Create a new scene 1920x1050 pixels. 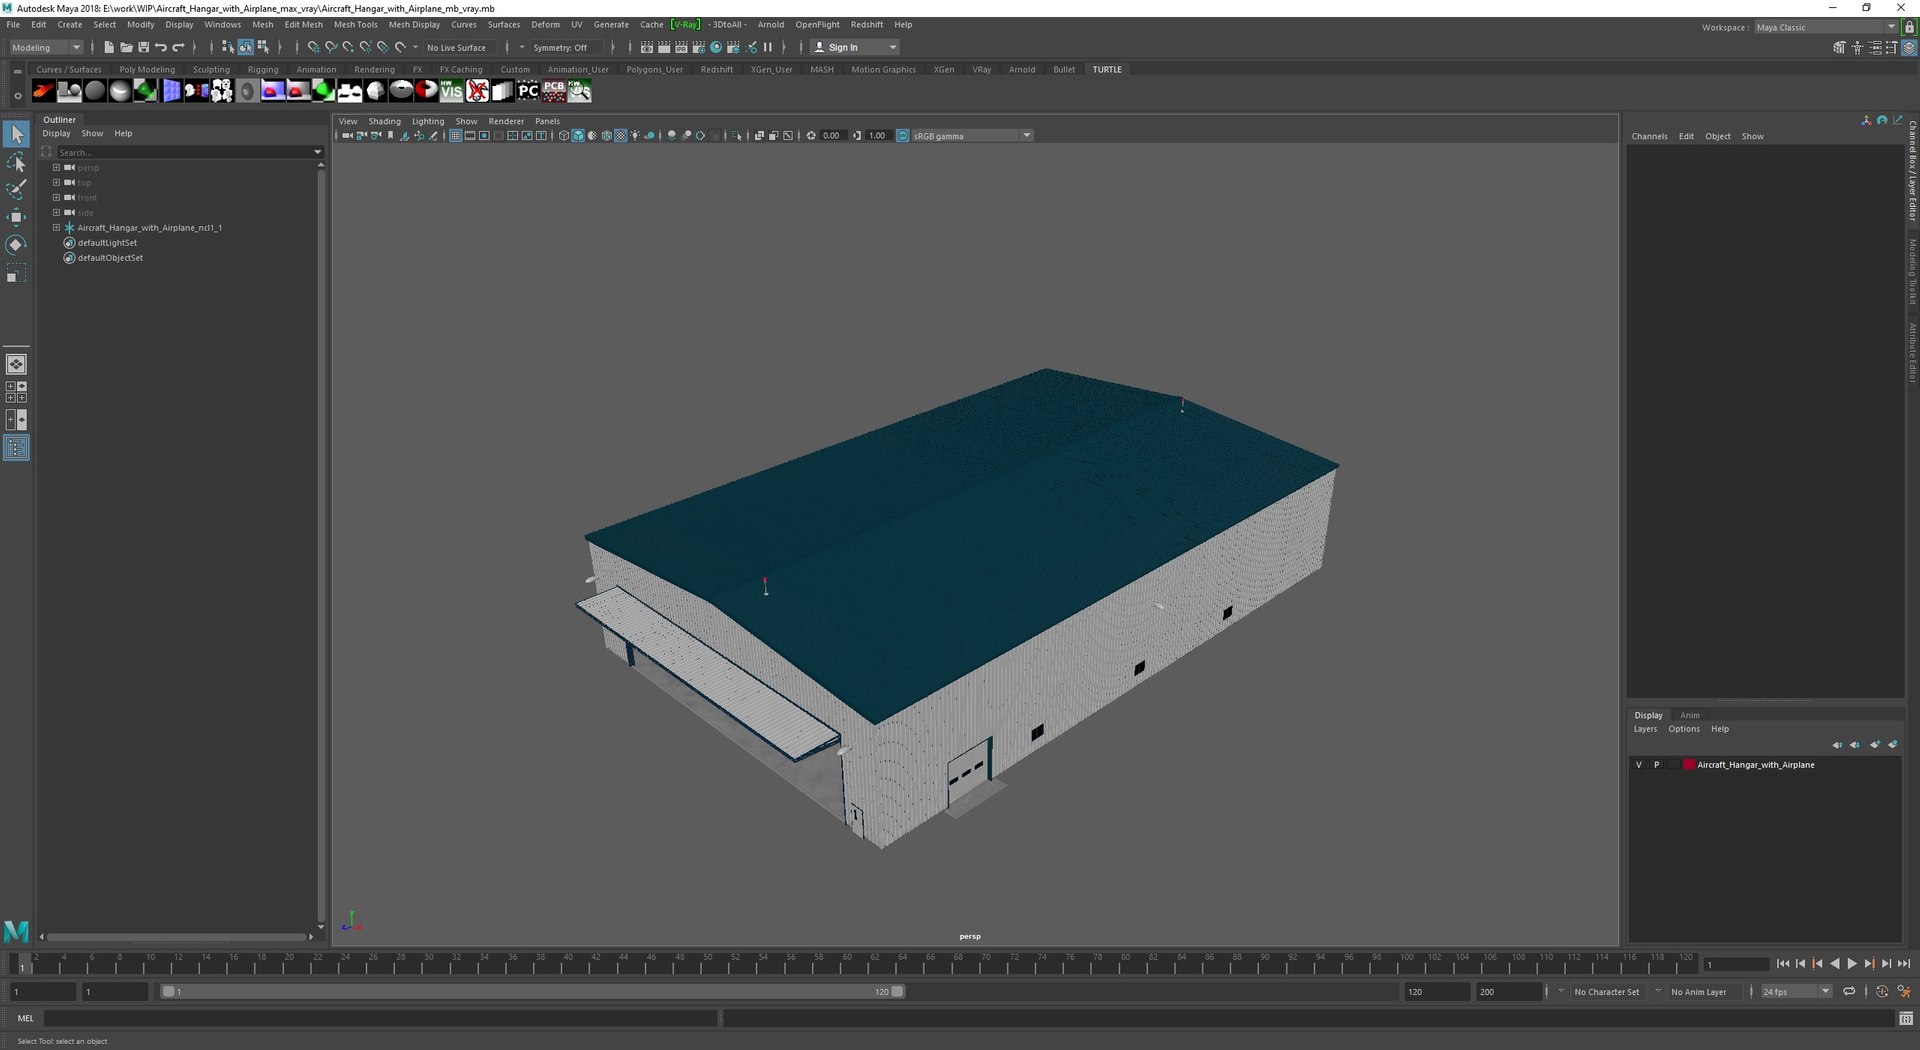point(109,47)
